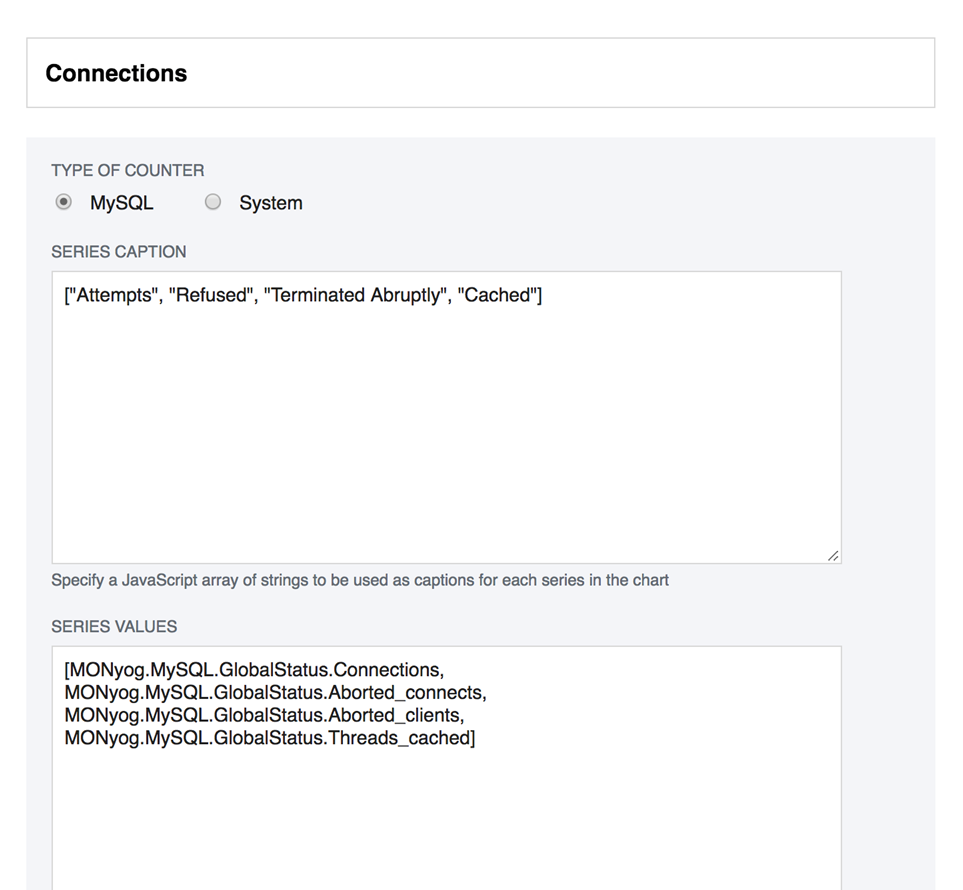Click the JavaScript array help text
This screenshot has width=963, height=890.
[x=360, y=580]
